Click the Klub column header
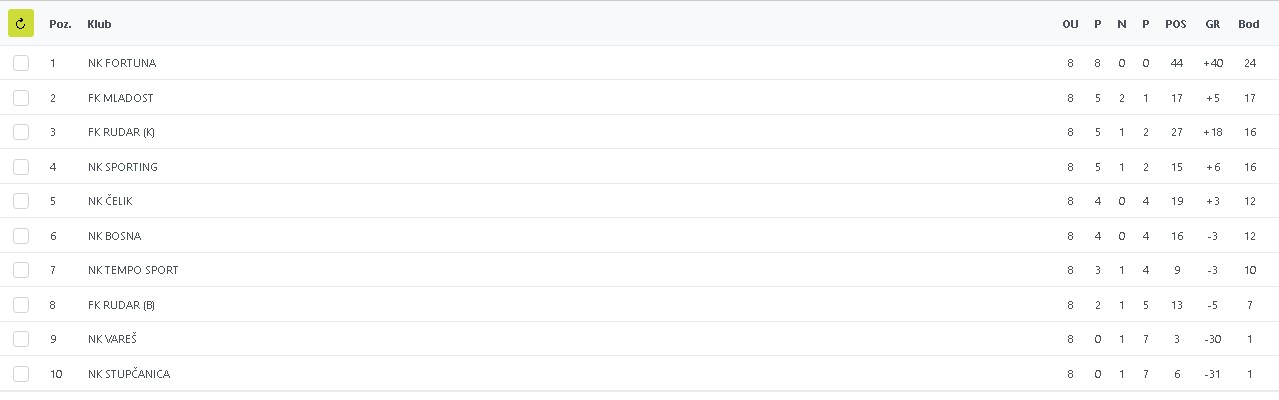Viewport: 1279px width, 400px height. coord(98,24)
